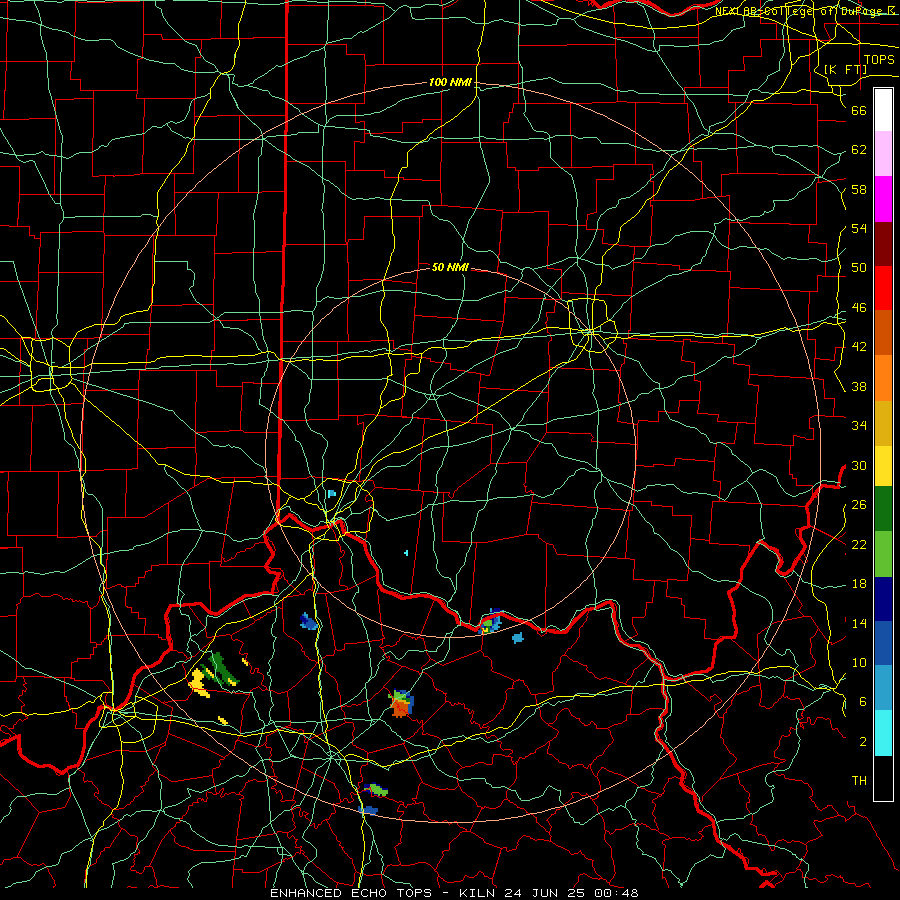Screen dimensions: 900x900
Task: Click the '22' legend value
Action: (x=859, y=545)
